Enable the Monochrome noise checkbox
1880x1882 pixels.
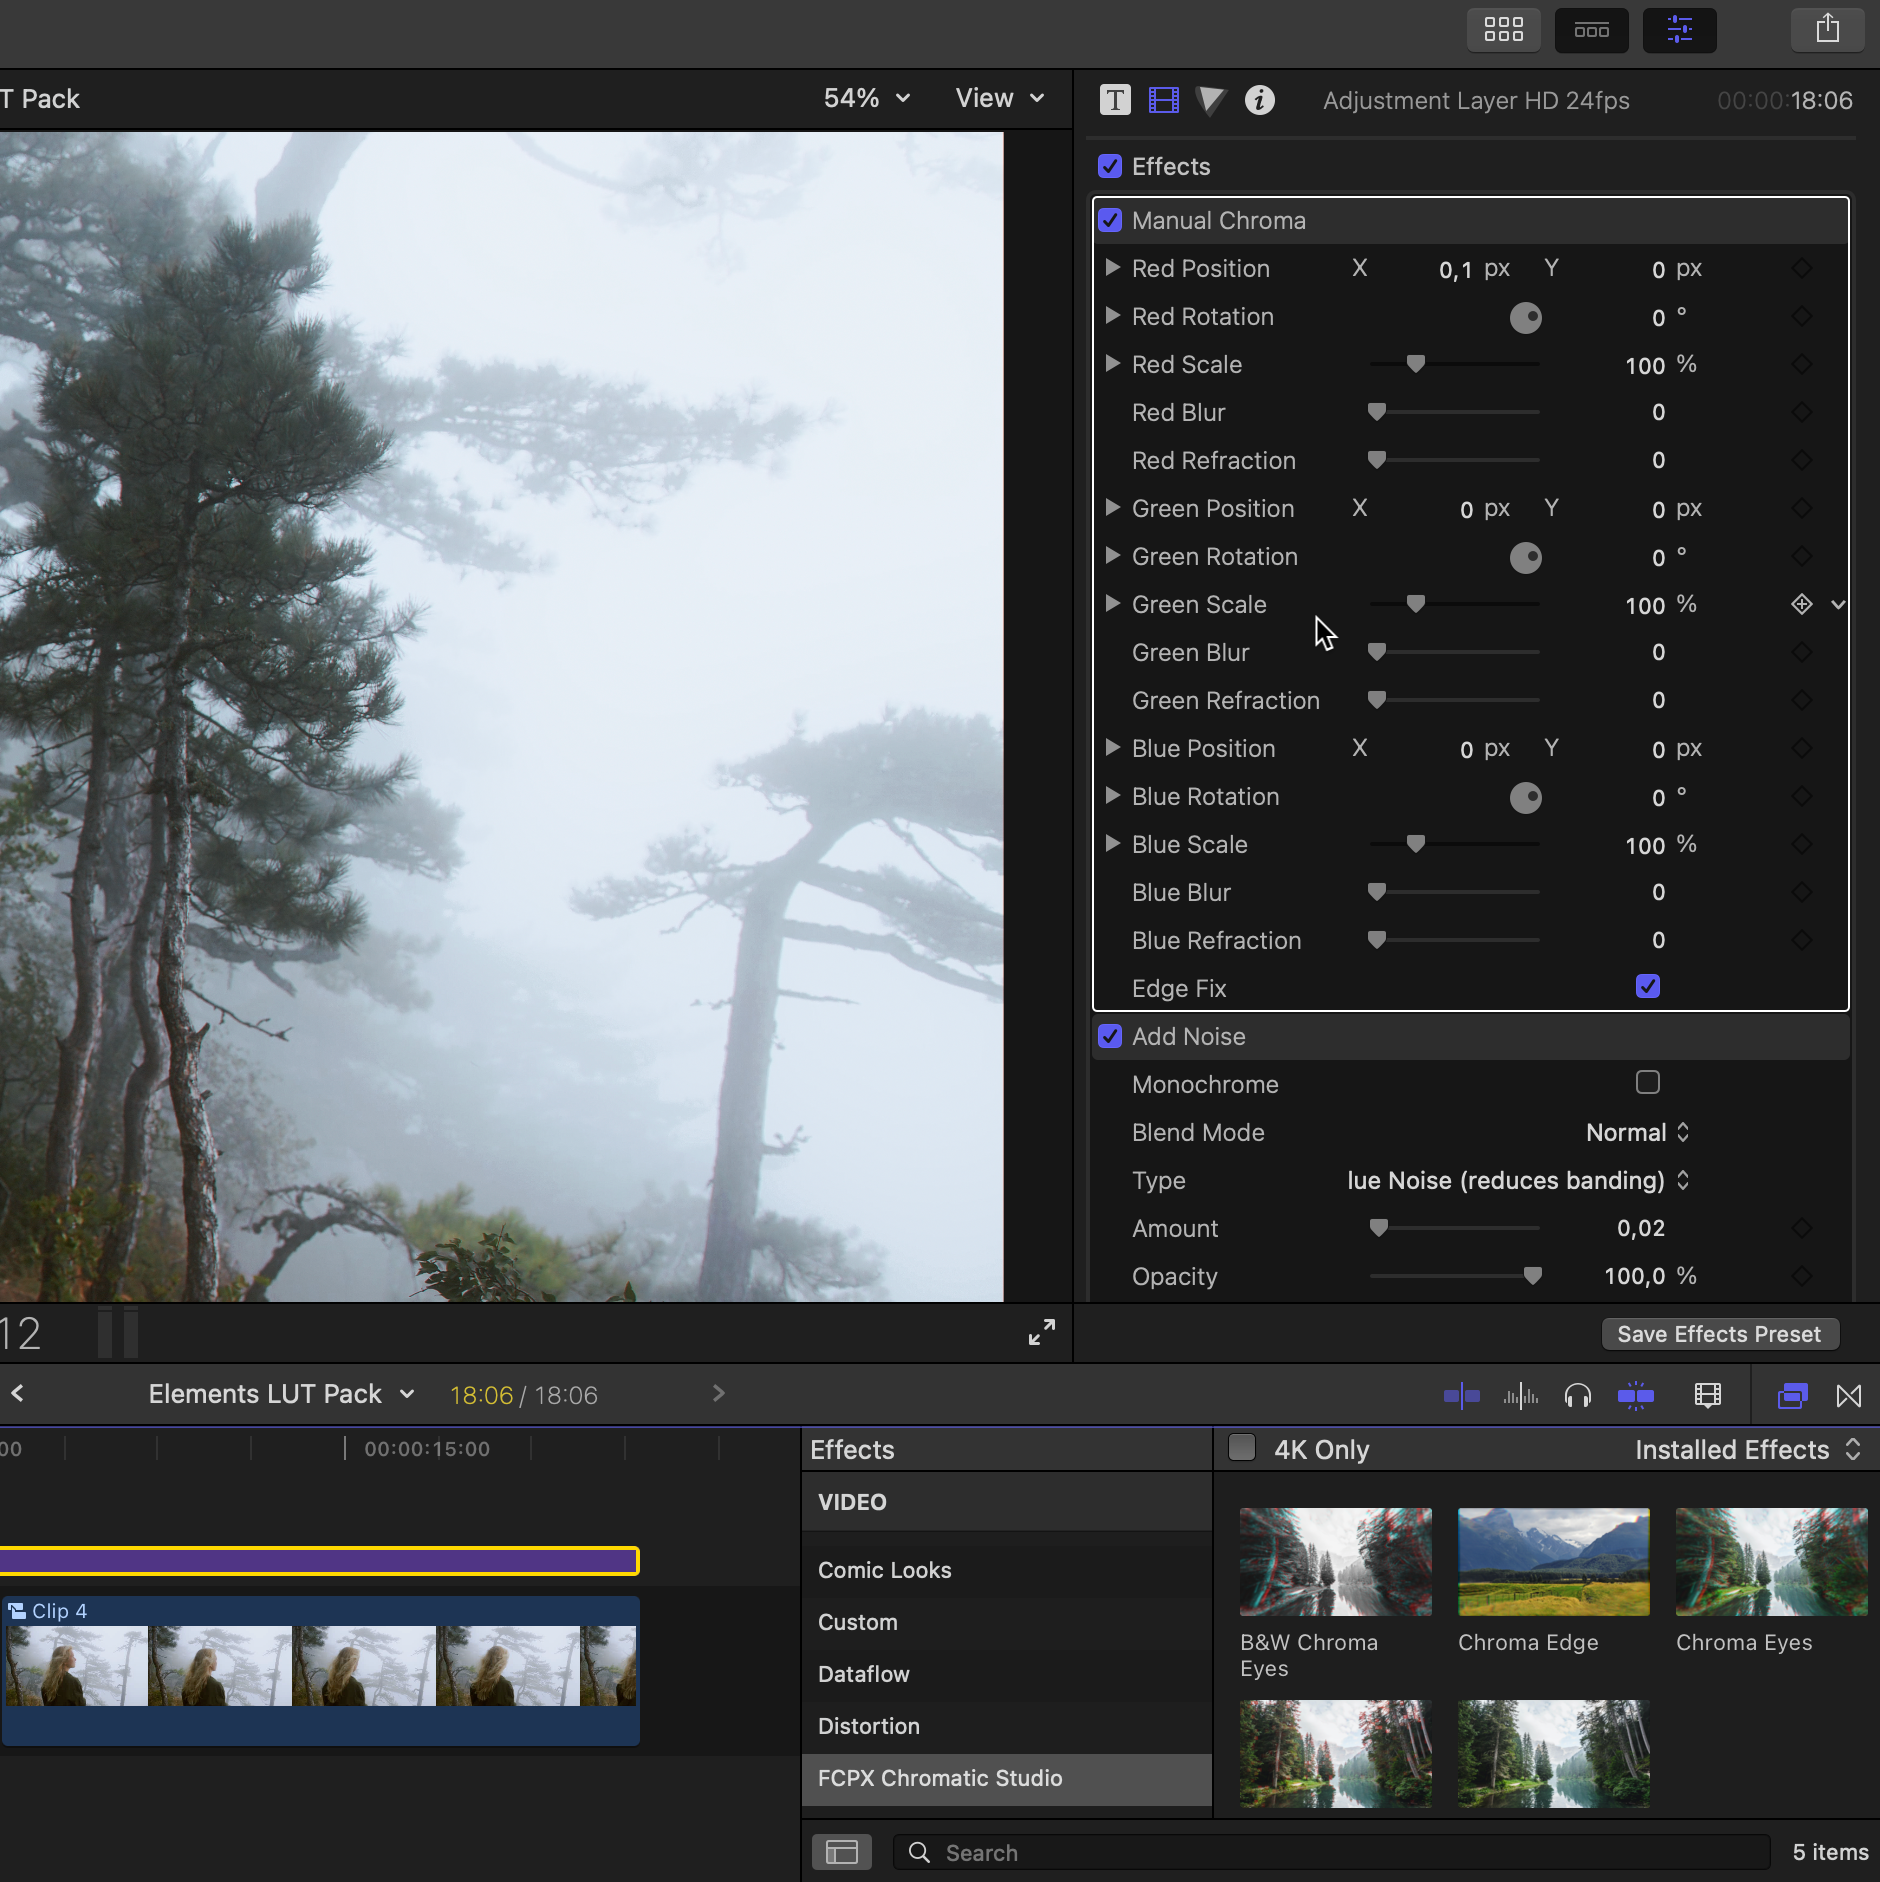coord(1647,1083)
